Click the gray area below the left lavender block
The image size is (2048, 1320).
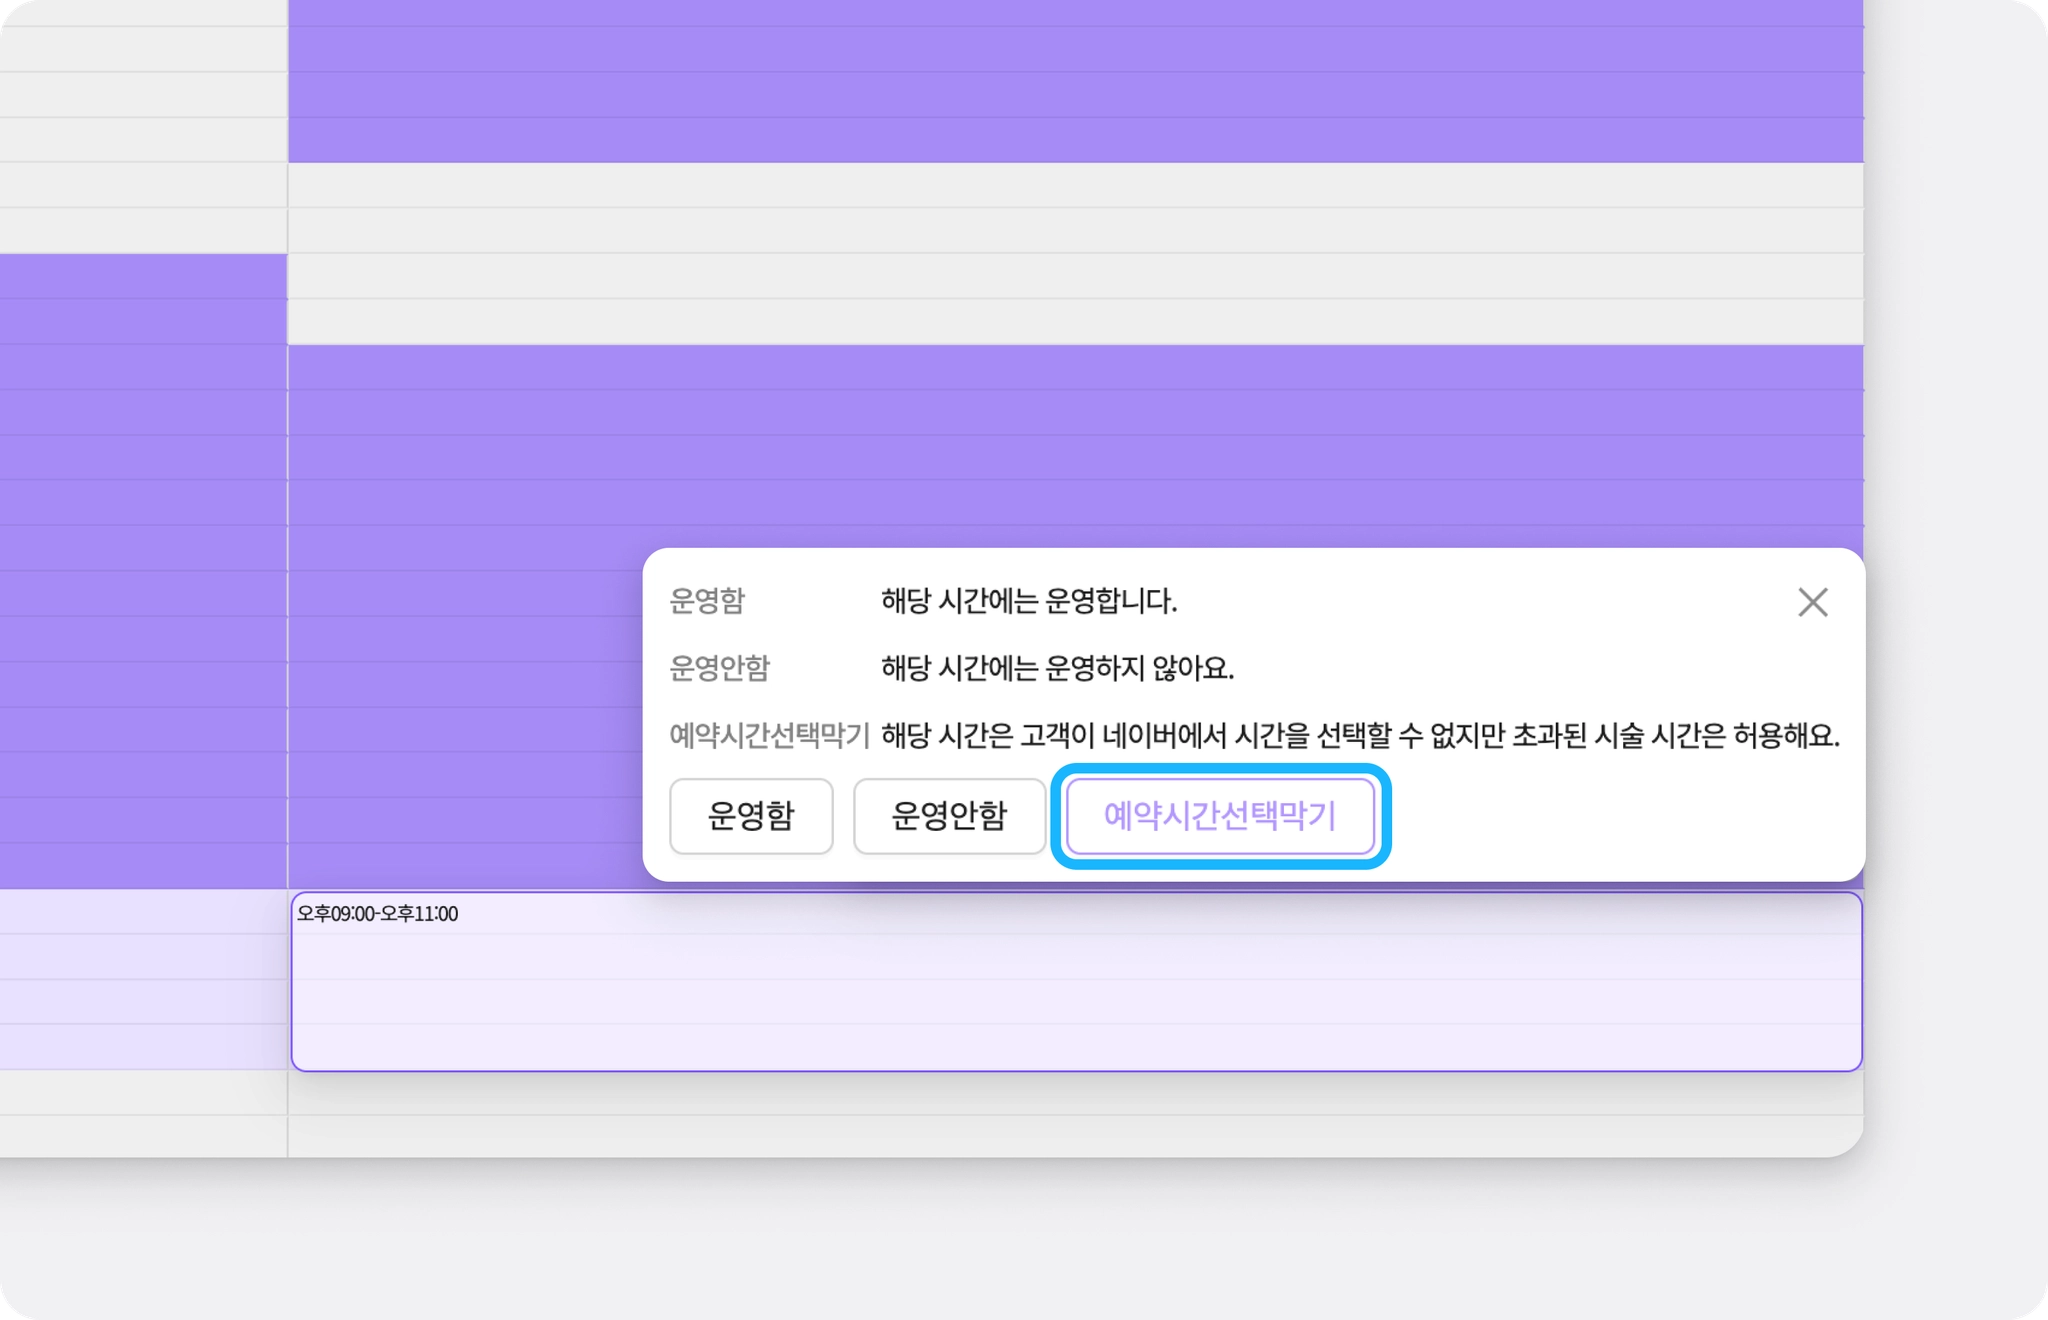pos(143,1112)
